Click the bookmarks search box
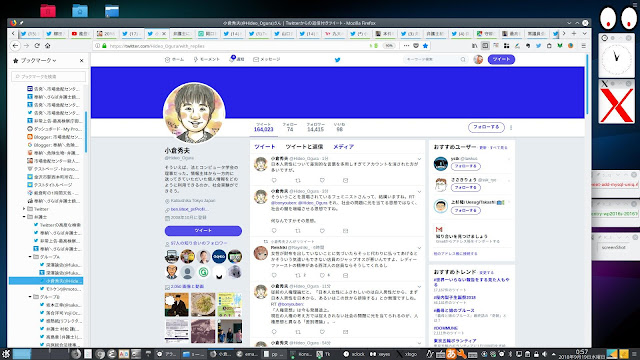Viewport: 640px width, 360px height. pos(49,76)
